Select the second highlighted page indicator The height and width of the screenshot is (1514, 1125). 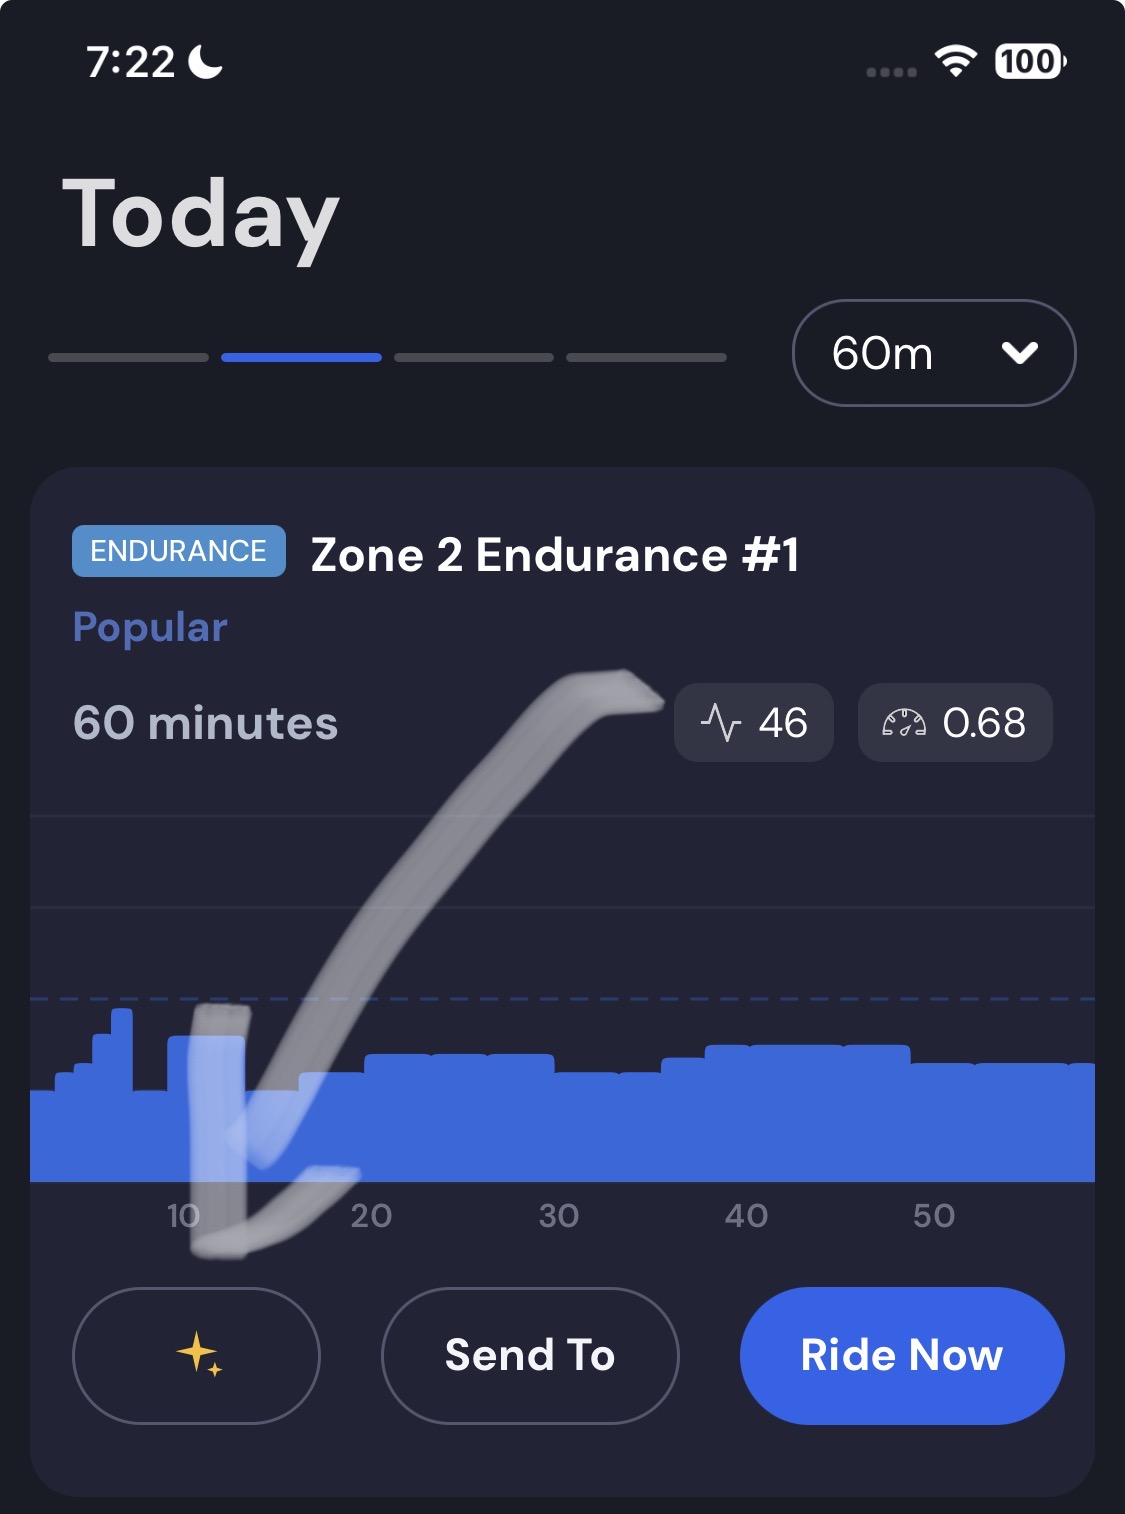click(301, 357)
